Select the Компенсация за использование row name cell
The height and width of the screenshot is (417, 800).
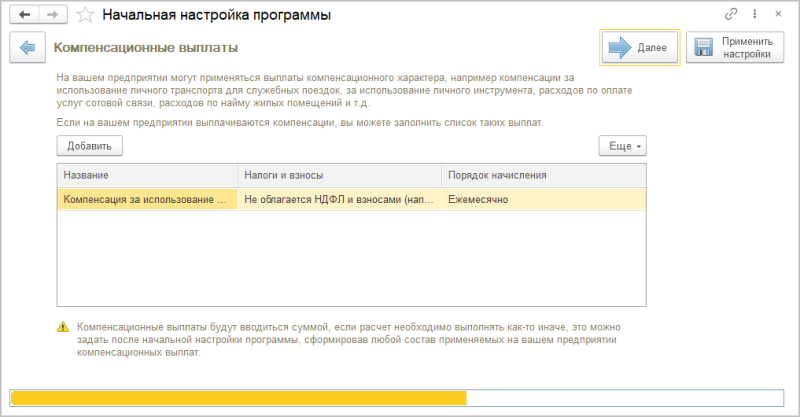[x=147, y=199]
